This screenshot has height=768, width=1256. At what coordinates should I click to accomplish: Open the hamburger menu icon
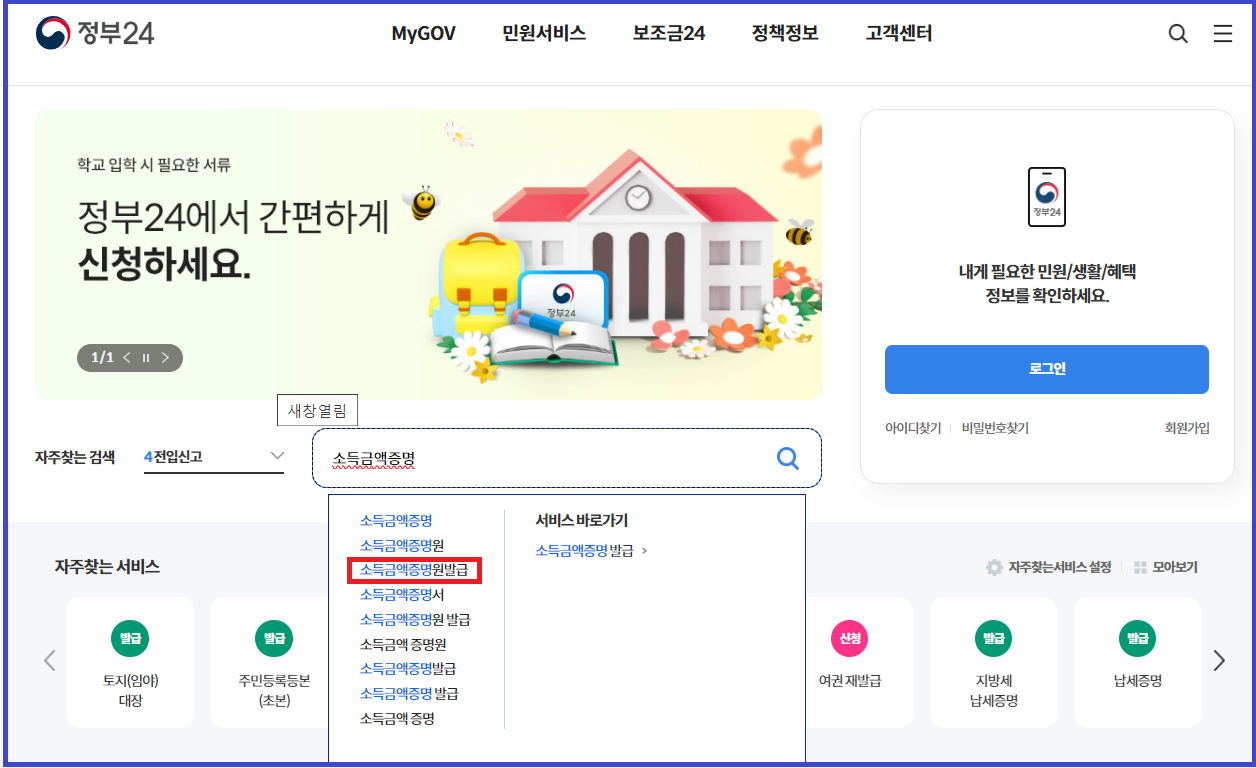click(x=1222, y=34)
